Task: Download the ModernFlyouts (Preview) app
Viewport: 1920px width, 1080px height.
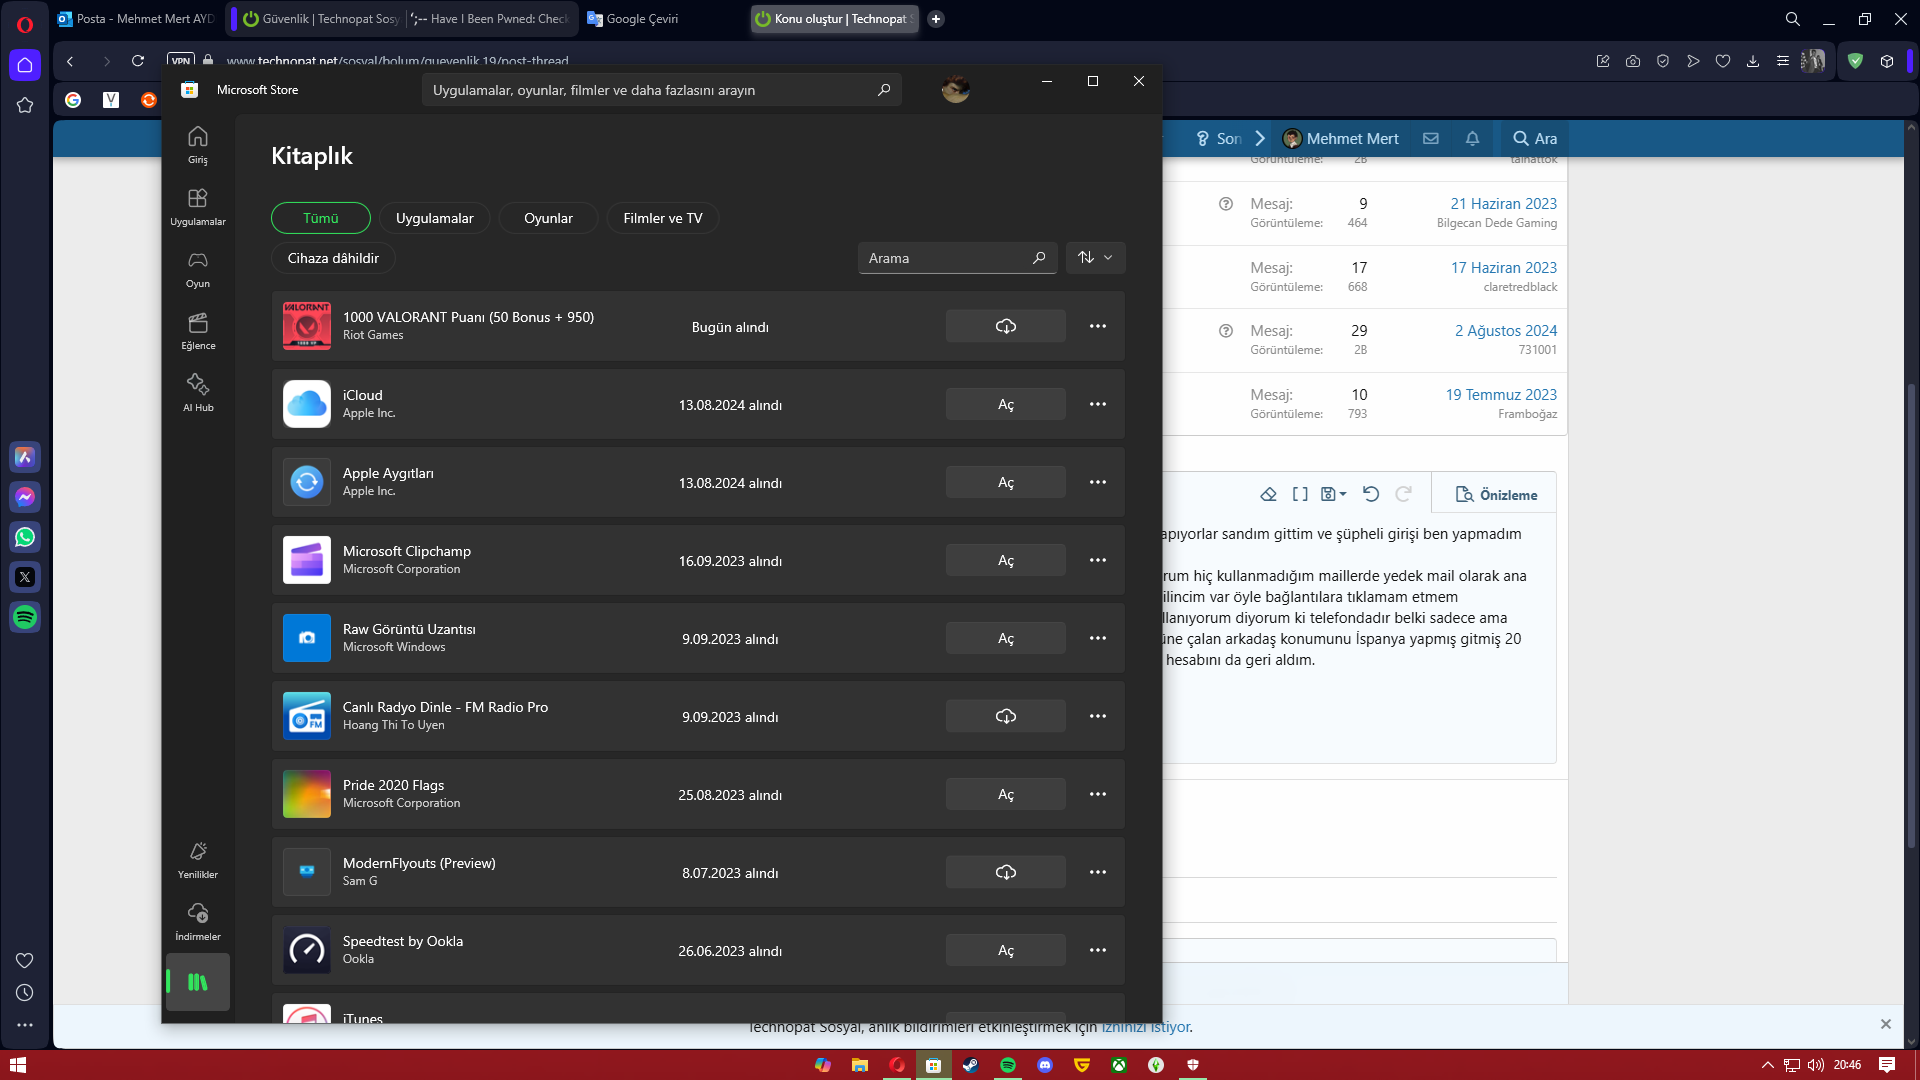Action: click(x=1005, y=872)
